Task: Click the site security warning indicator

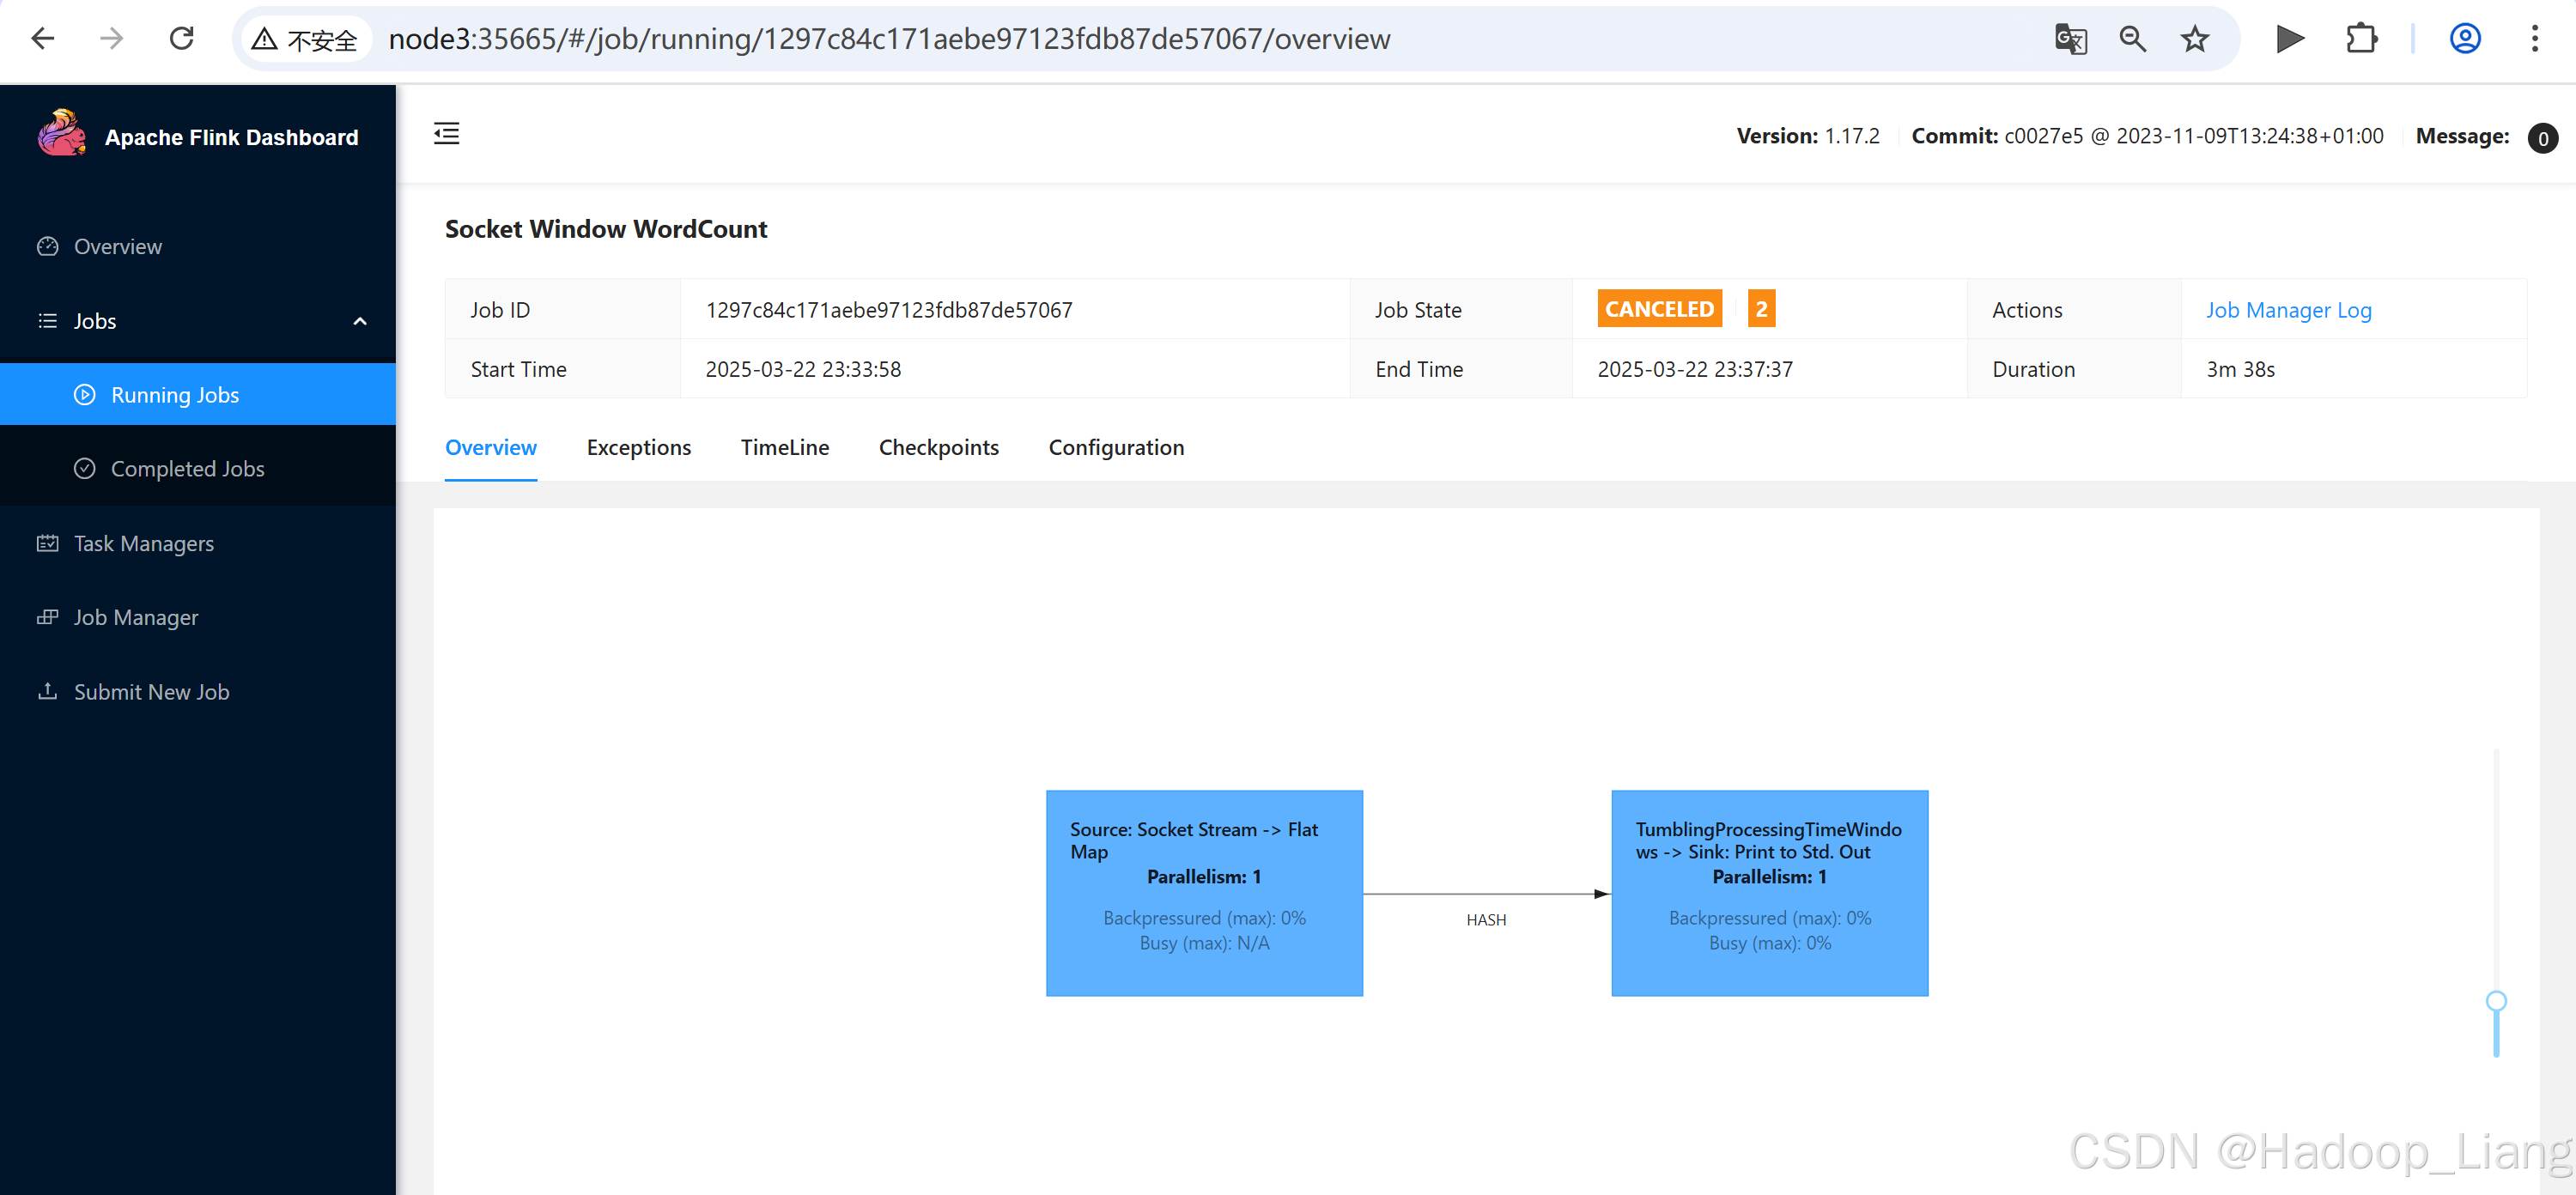Action: click(305, 39)
